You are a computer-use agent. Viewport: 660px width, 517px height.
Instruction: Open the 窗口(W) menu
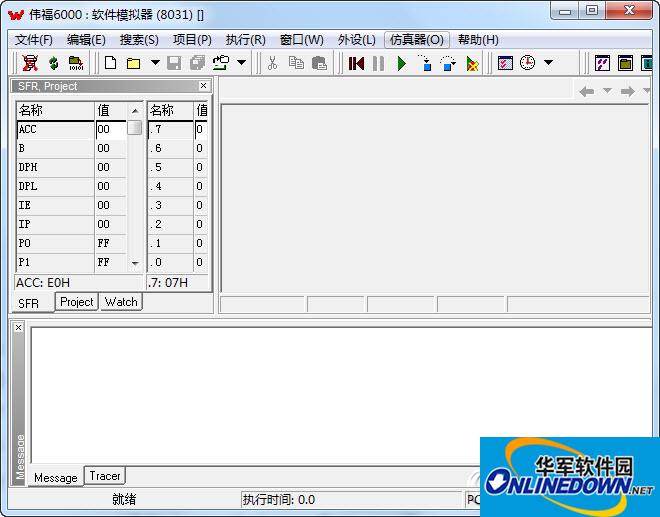click(x=302, y=40)
